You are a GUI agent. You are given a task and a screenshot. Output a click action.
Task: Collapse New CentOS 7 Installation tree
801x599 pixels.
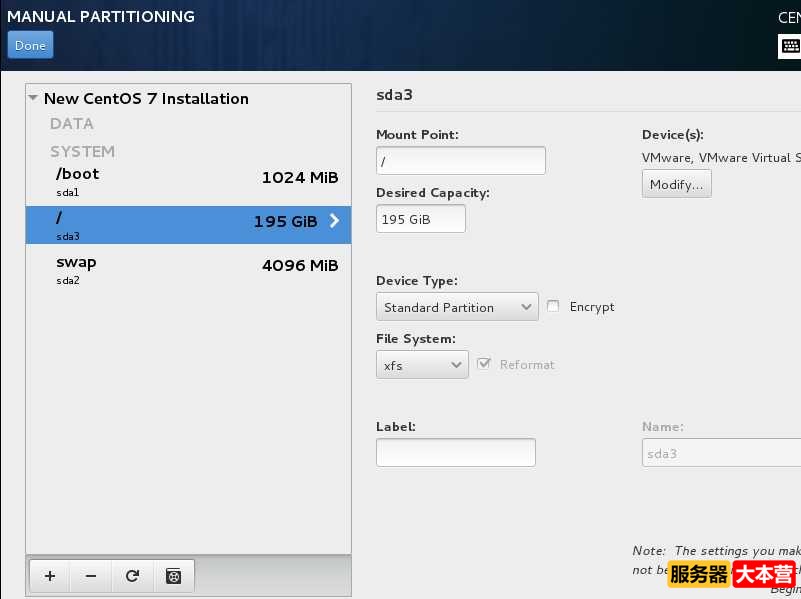click(33, 98)
